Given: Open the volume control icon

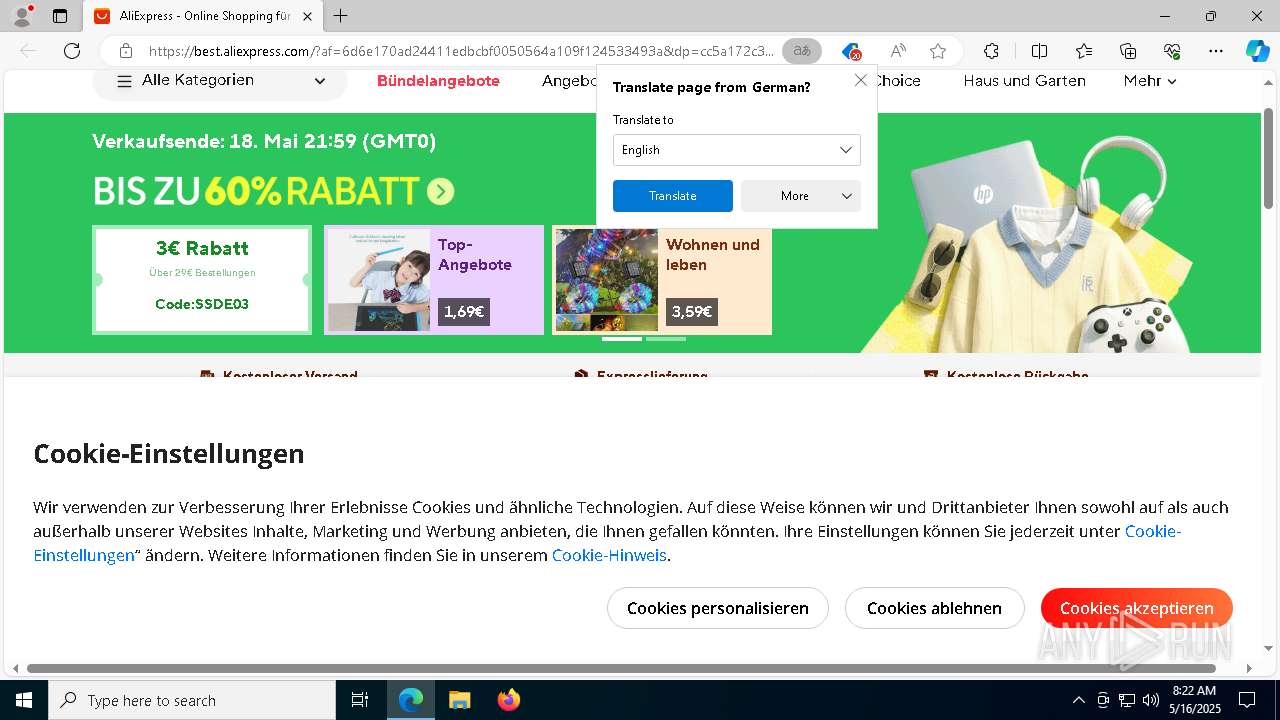Looking at the screenshot, I should [x=1150, y=700].
